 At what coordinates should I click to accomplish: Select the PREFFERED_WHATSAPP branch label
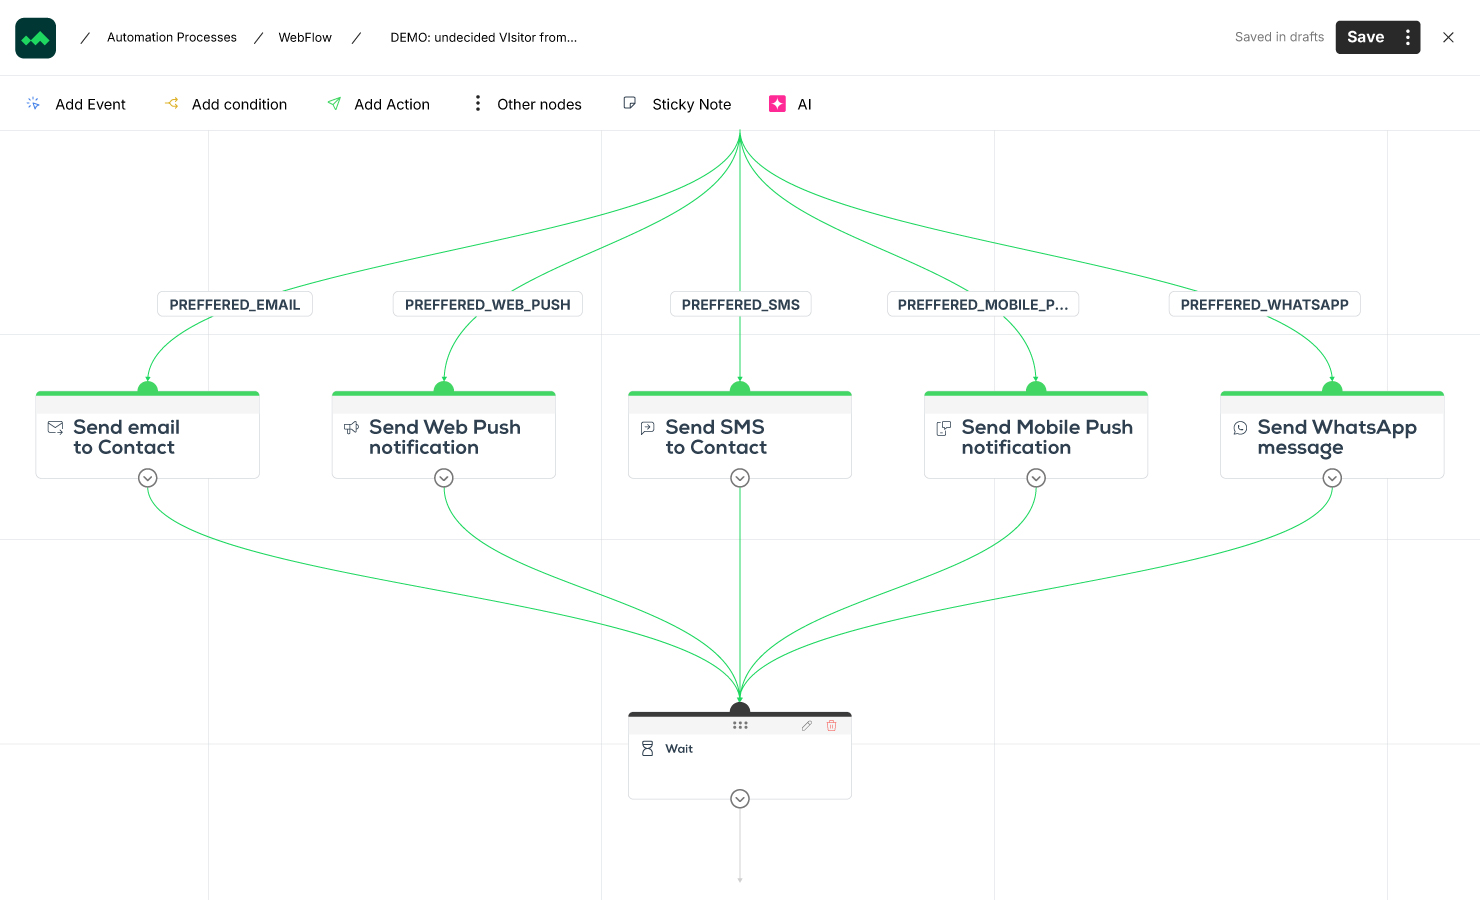click(x=1265, y=304)
